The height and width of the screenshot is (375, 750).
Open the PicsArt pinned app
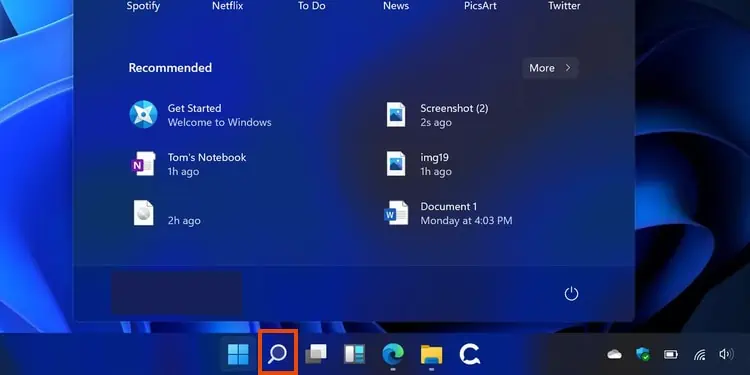tap(480, 6)
